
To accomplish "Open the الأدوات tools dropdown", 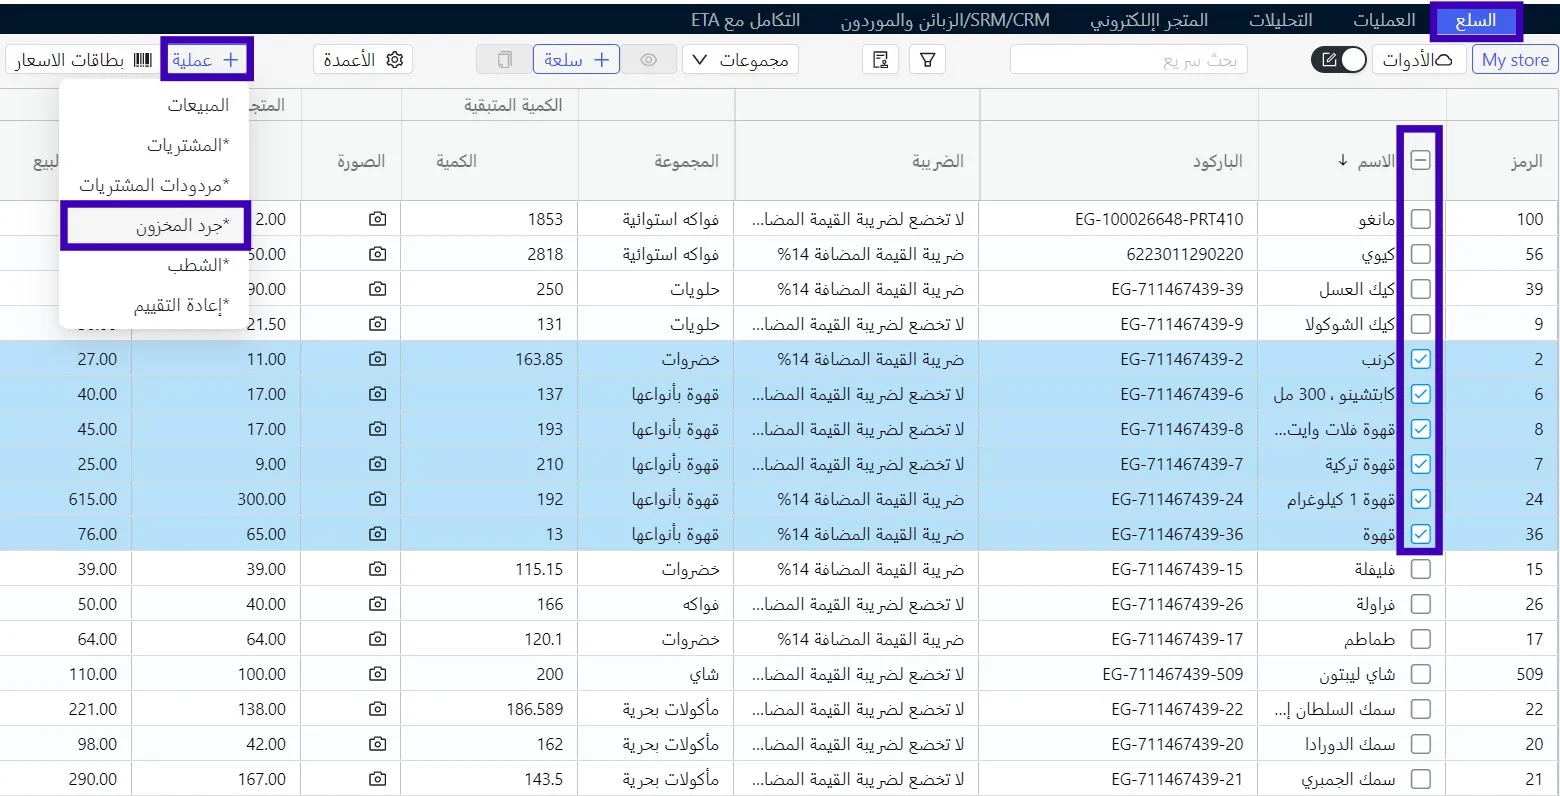I will tap(1418, 60).
